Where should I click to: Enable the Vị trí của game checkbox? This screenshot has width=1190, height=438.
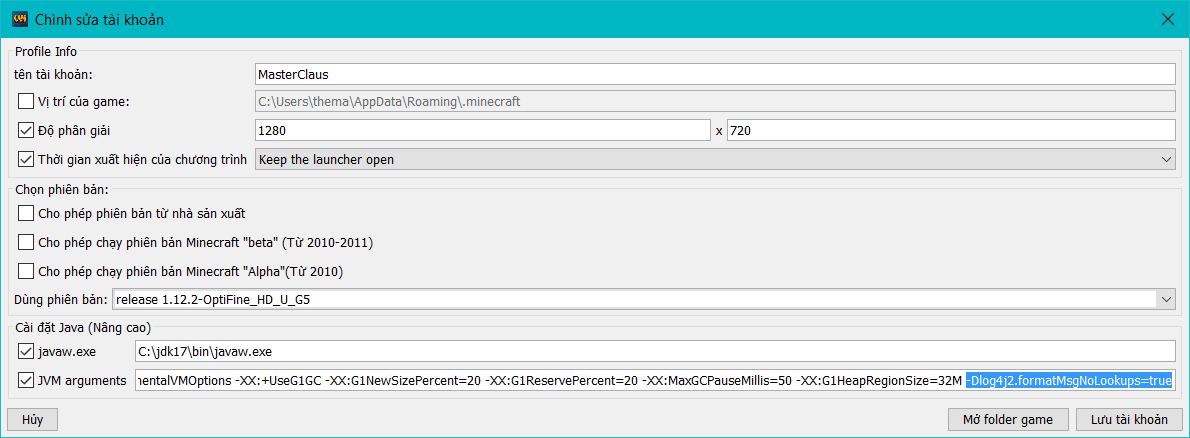(x=26, y=101)
